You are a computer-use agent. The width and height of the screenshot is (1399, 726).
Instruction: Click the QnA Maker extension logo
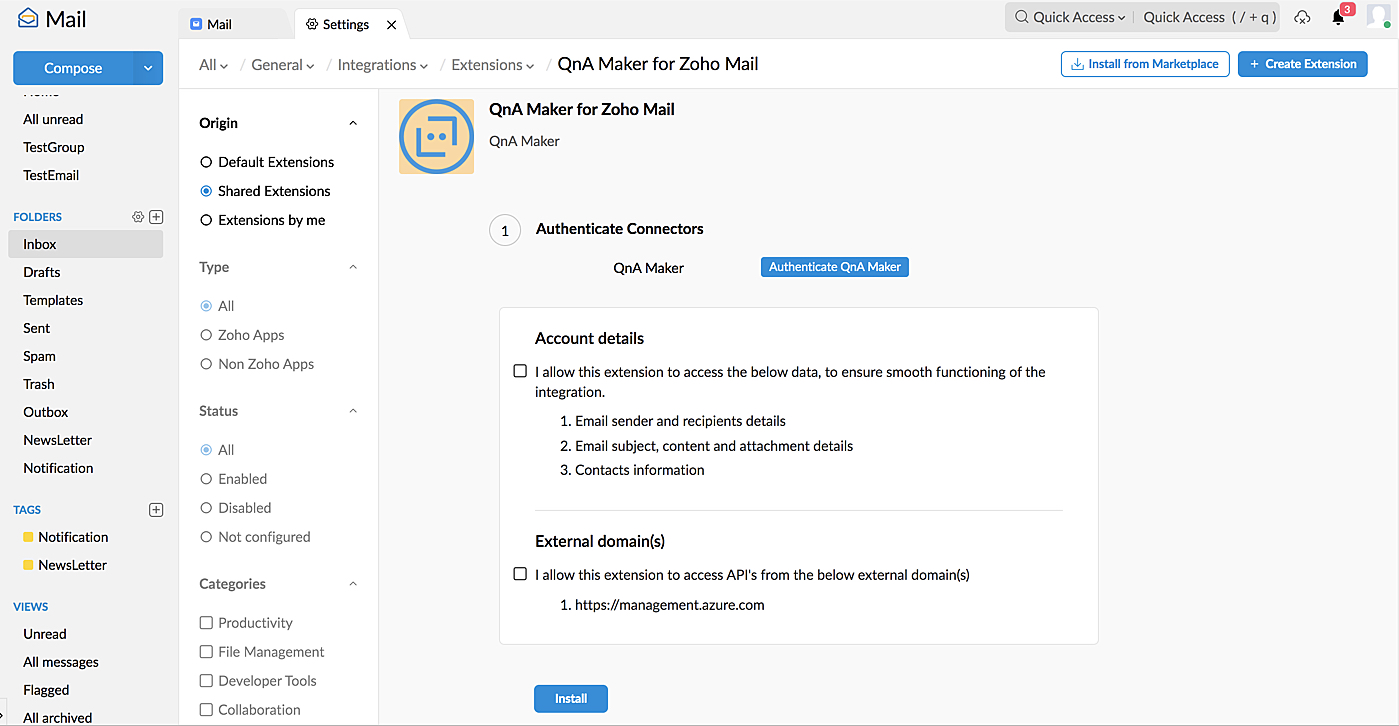click(x=436, y=136)
